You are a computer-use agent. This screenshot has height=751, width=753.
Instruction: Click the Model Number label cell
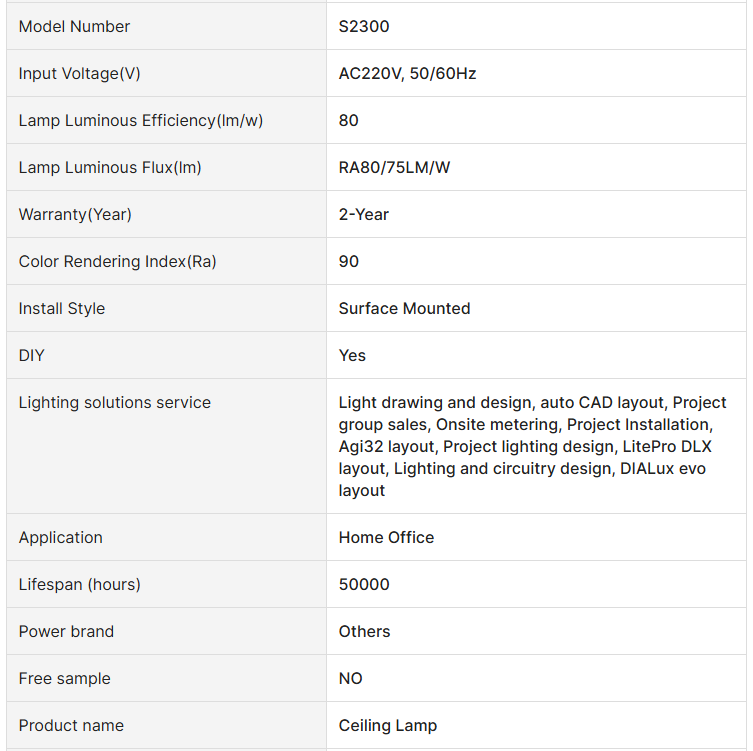click(74, 26)
